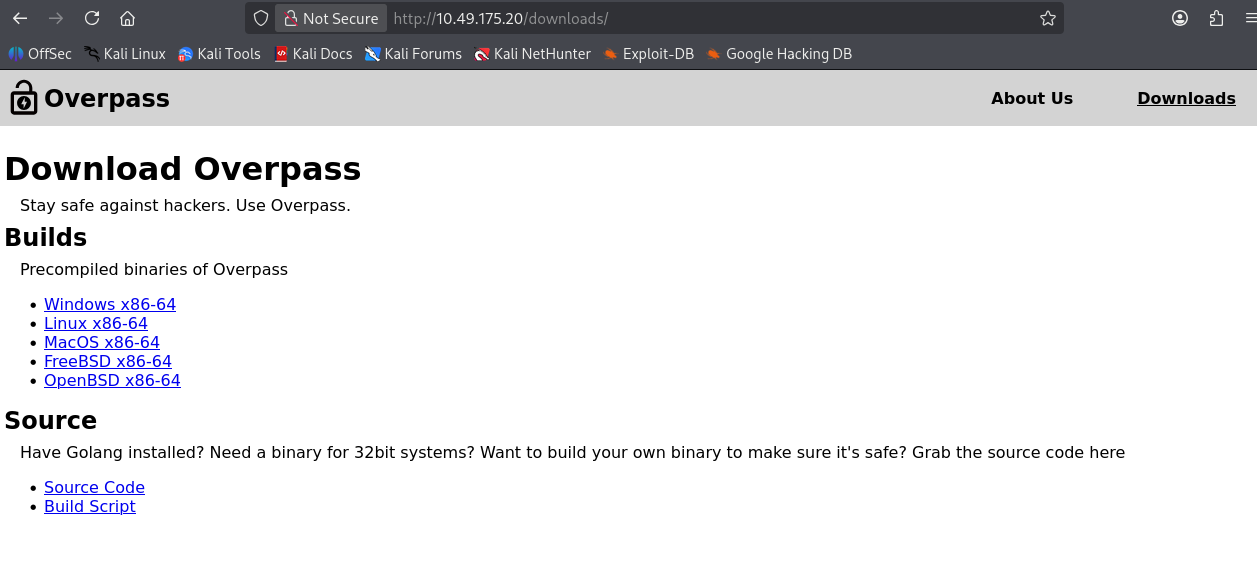Viewport: 1257px width, 562px height.
Task: Click 'Precompiled binaries of Overpass' text
Action: coord(154,269)
